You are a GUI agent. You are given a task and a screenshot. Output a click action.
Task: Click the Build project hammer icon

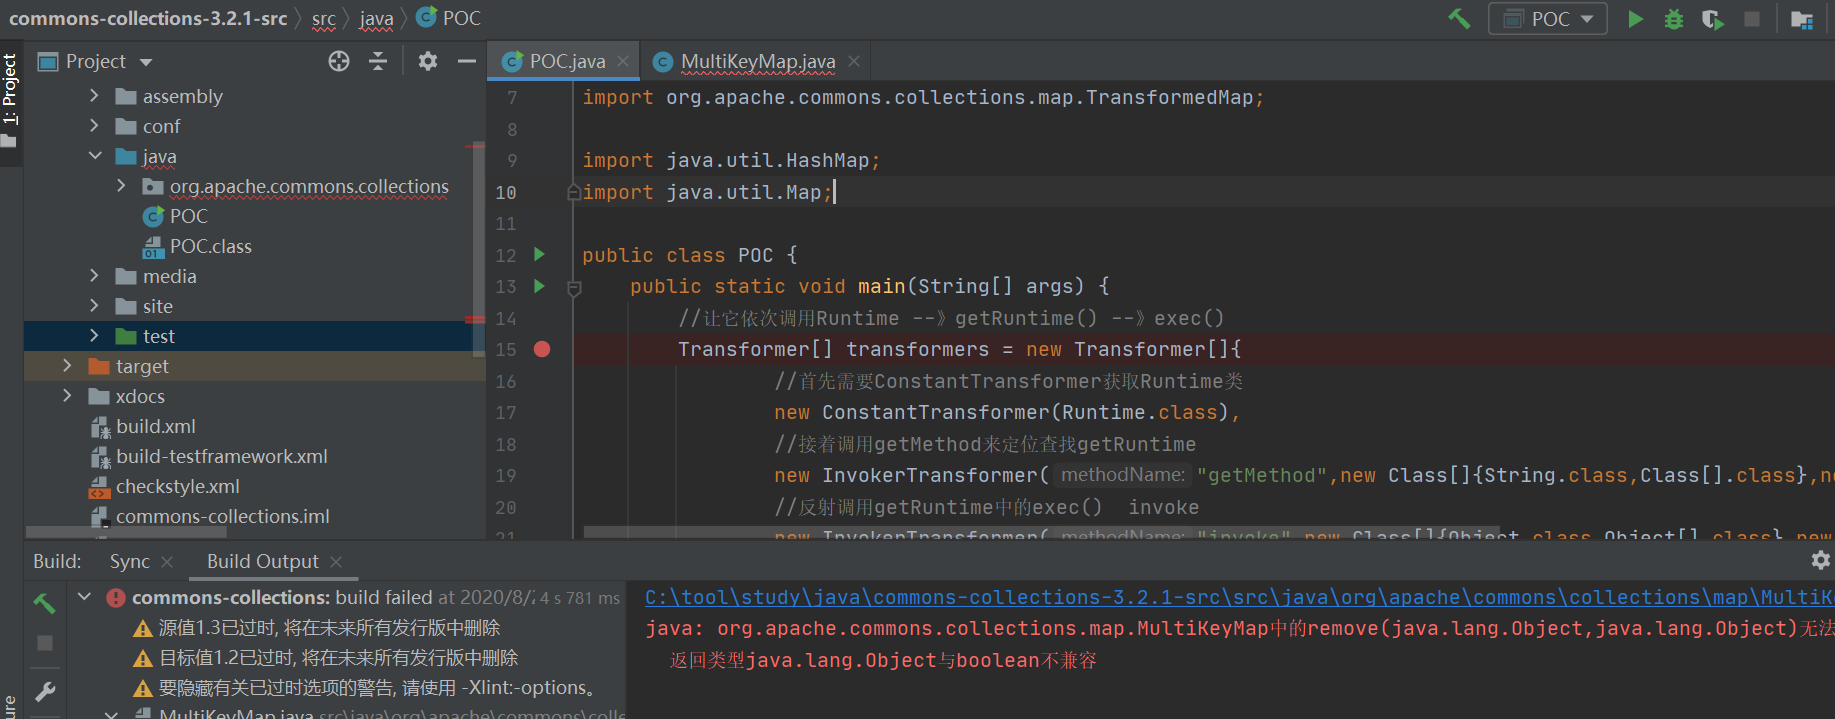coord(1459,19)
